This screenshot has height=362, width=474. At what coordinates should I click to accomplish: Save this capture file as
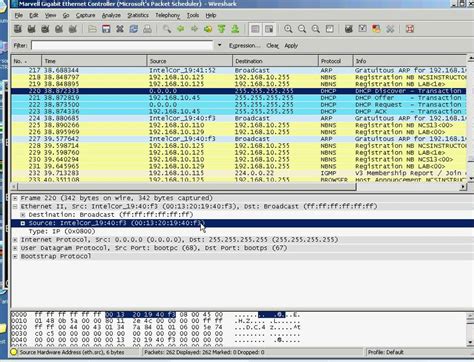coord(106,29)
